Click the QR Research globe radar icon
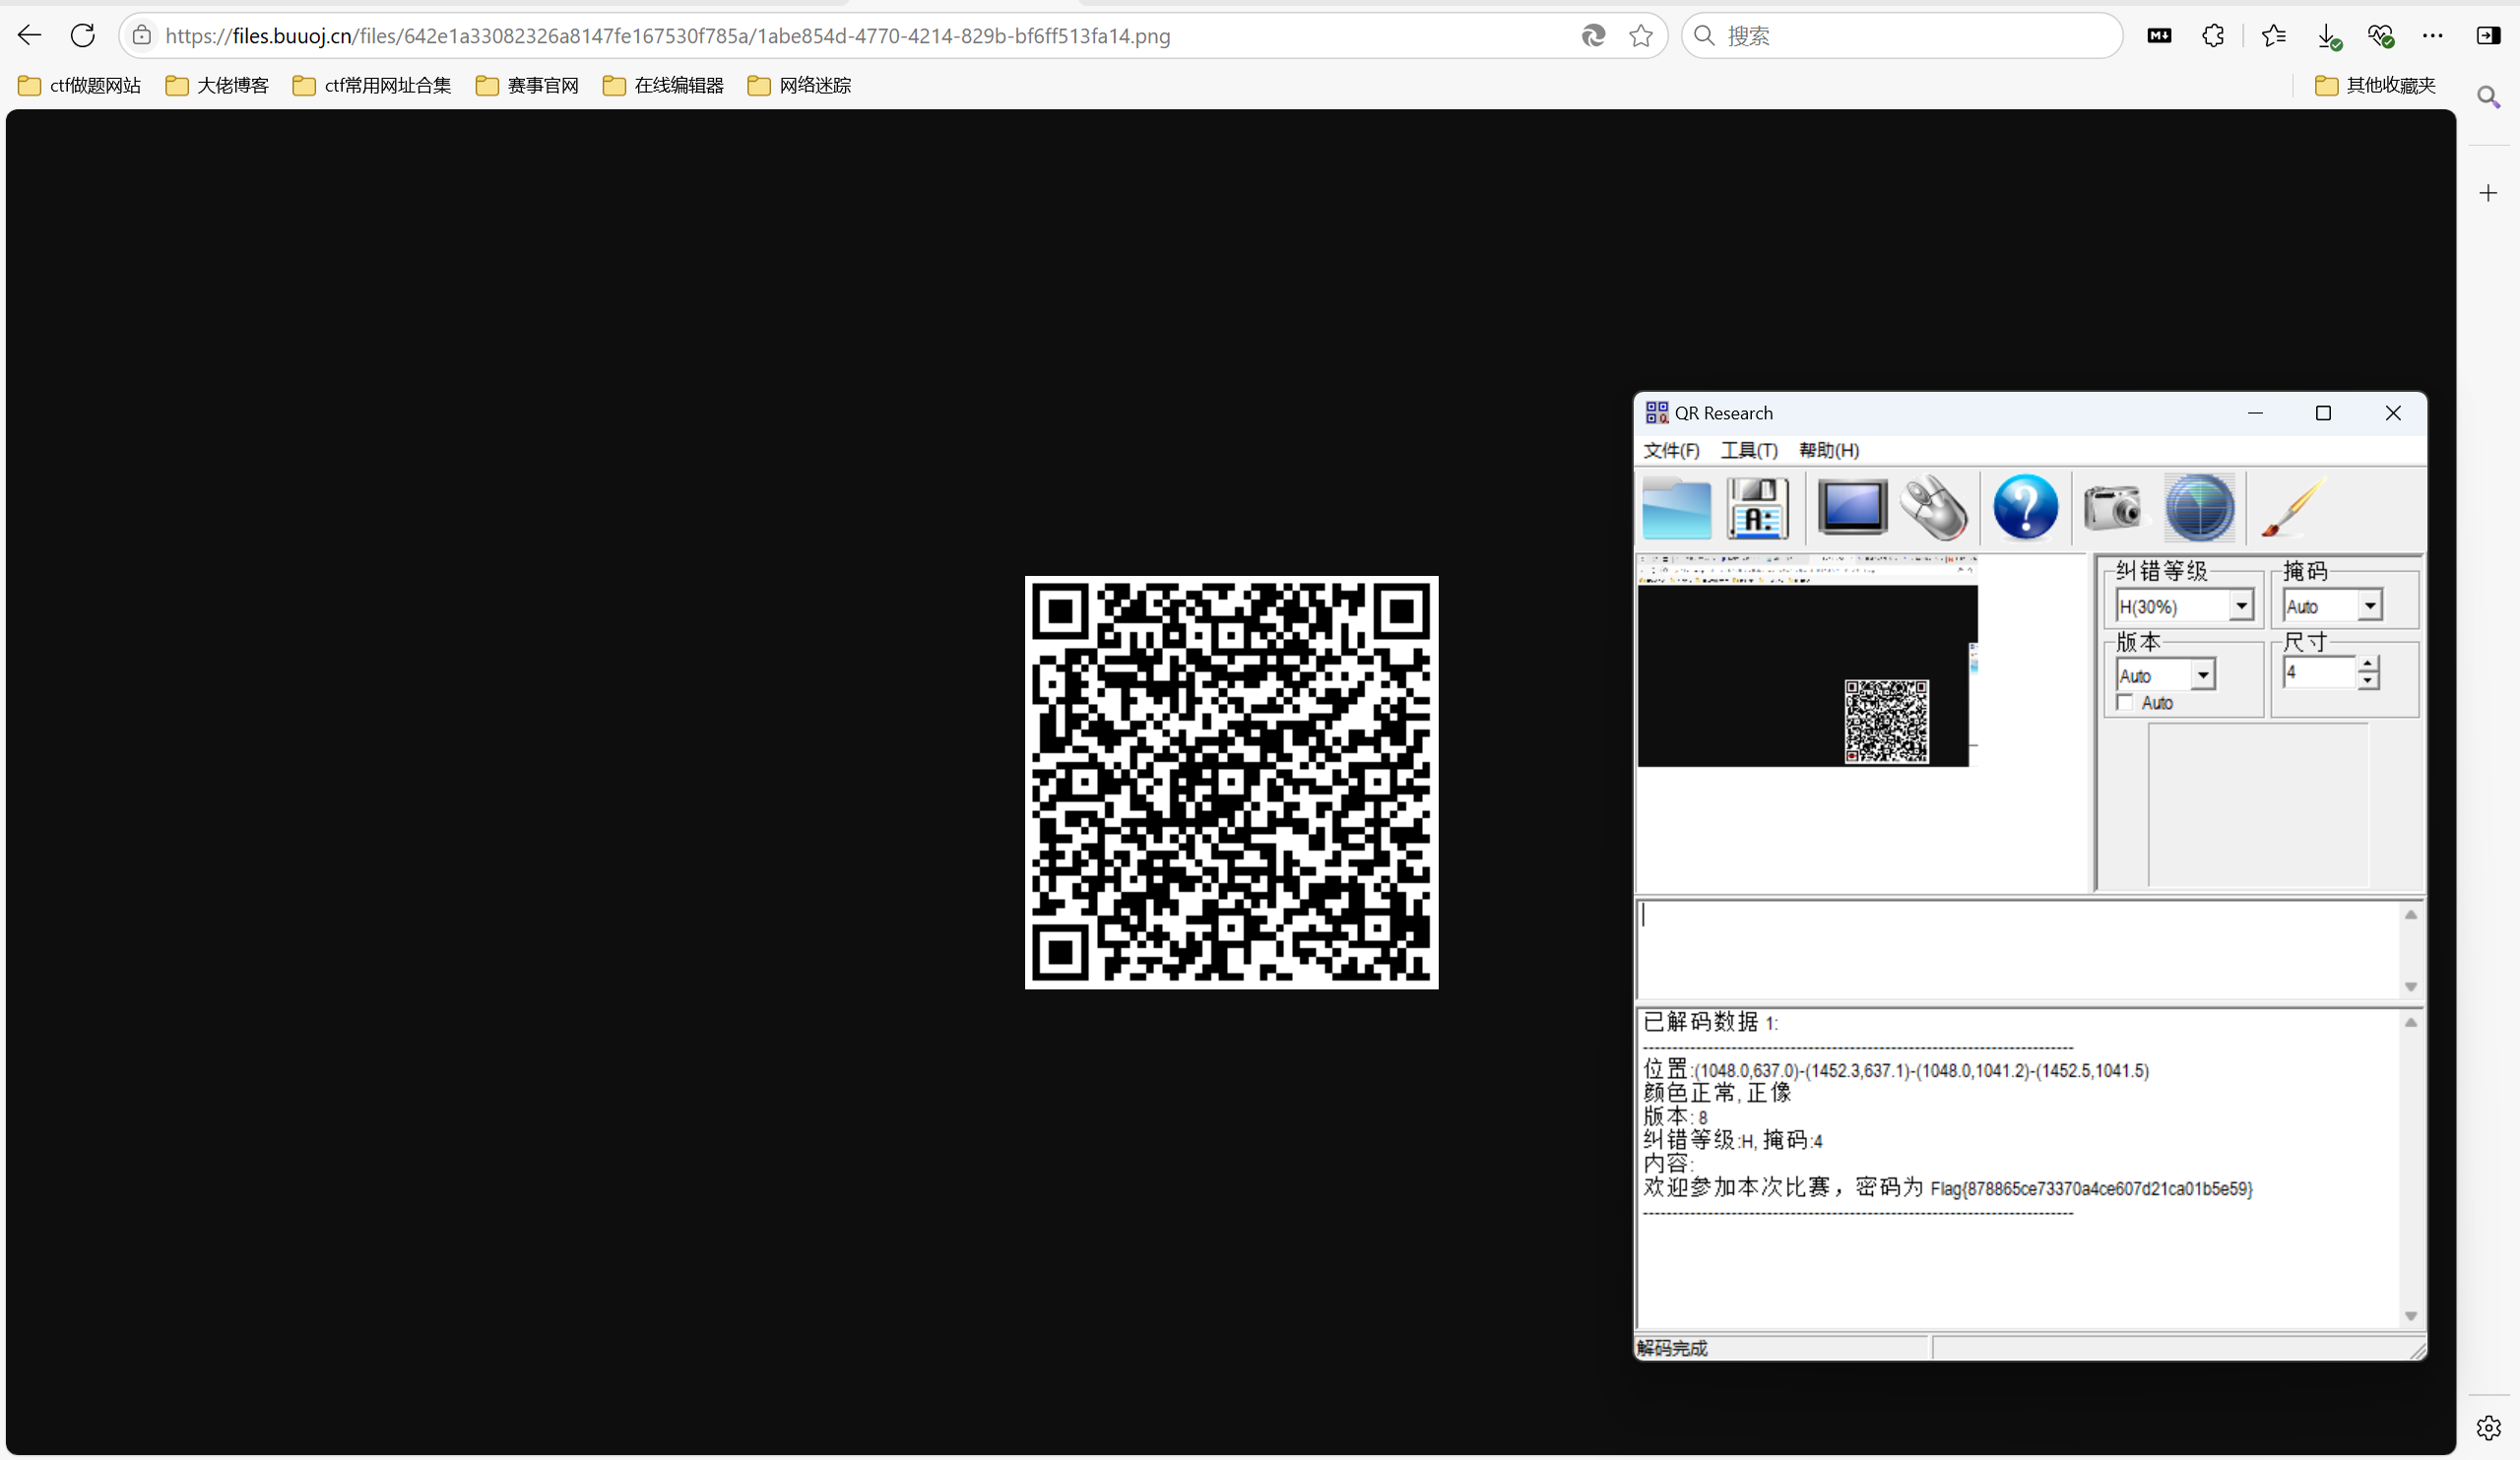The width and height of the screenshot is (2520, 1460). [x=2199, y=508]
